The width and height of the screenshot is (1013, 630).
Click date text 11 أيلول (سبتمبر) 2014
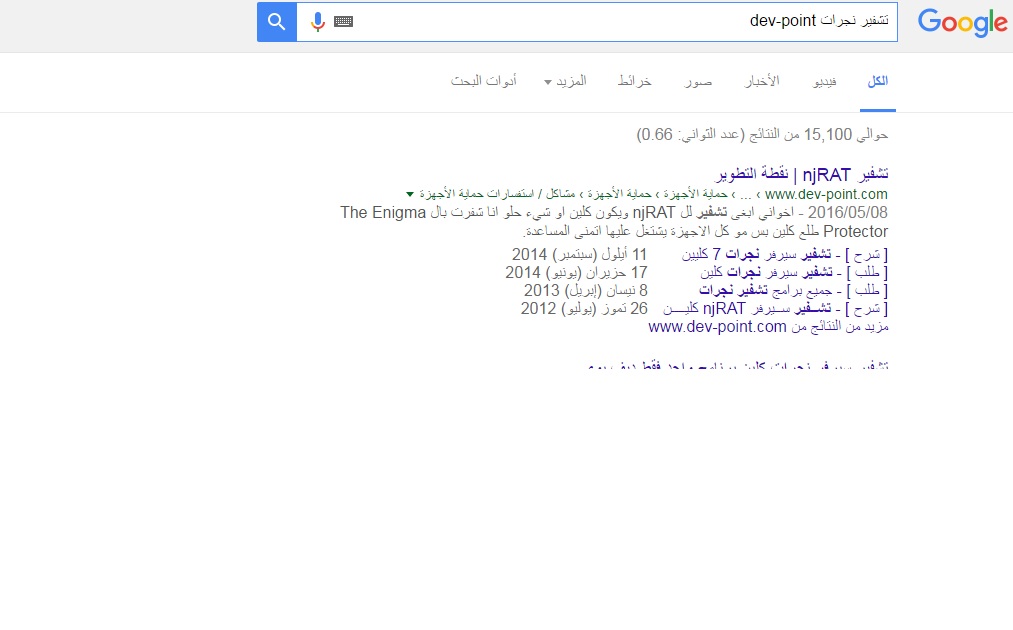click(x=580, y=255)
